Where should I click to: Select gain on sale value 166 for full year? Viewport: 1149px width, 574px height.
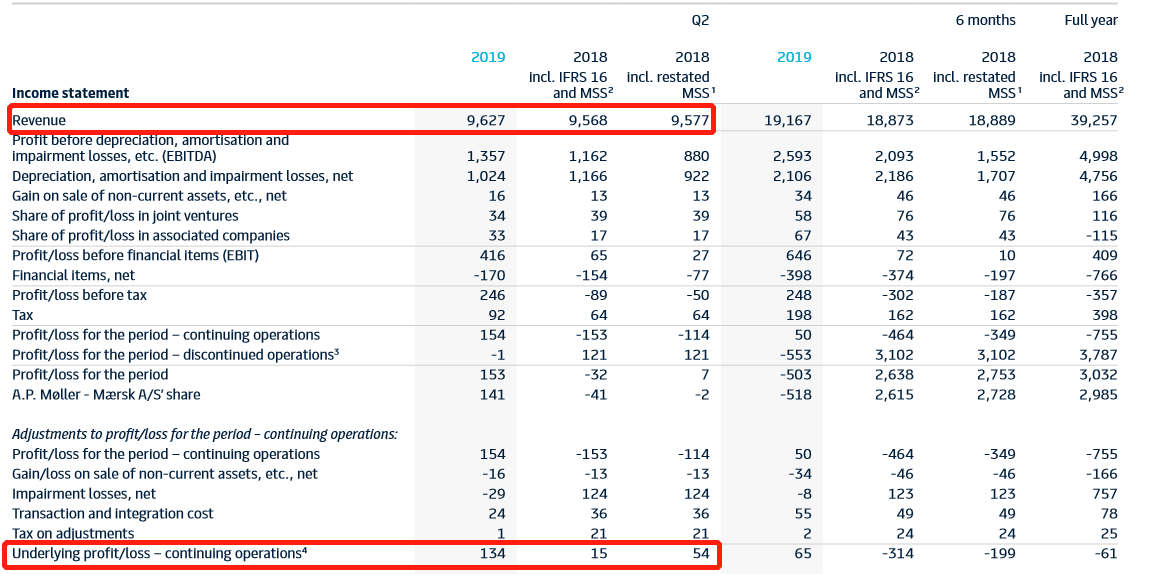click(1105, 196)
